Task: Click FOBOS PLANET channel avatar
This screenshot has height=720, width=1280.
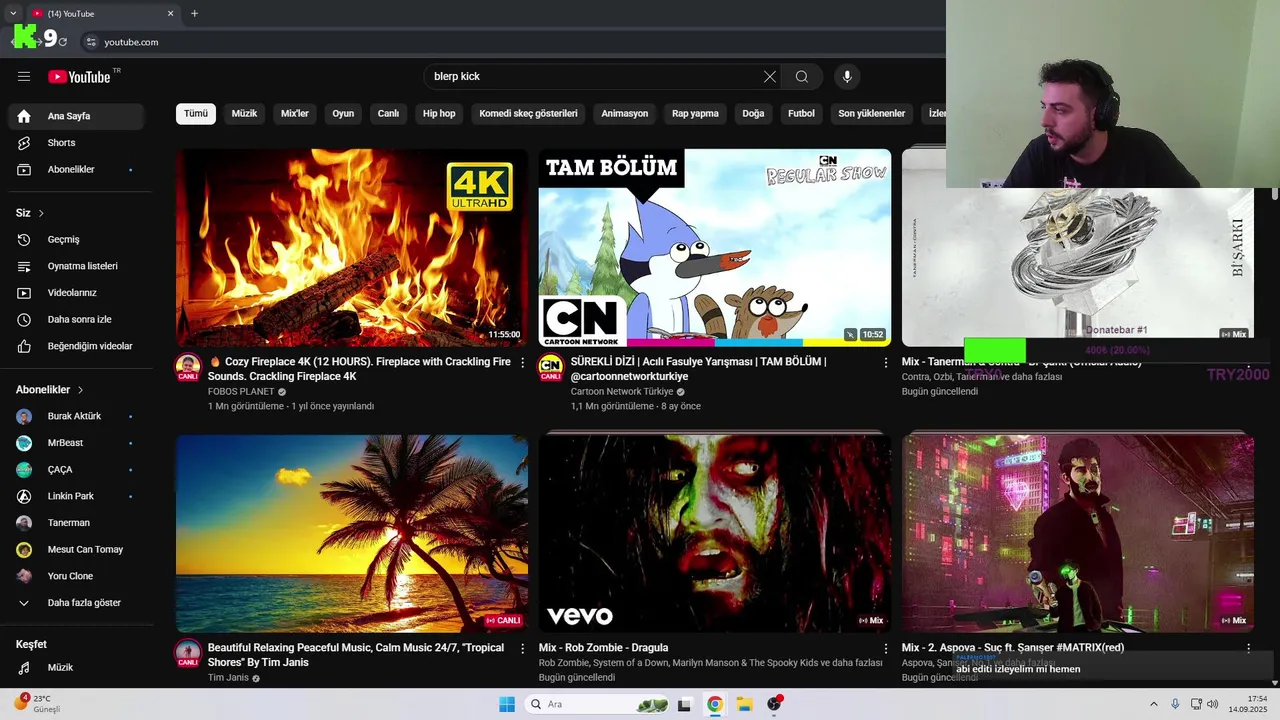Action: point(188,367)
